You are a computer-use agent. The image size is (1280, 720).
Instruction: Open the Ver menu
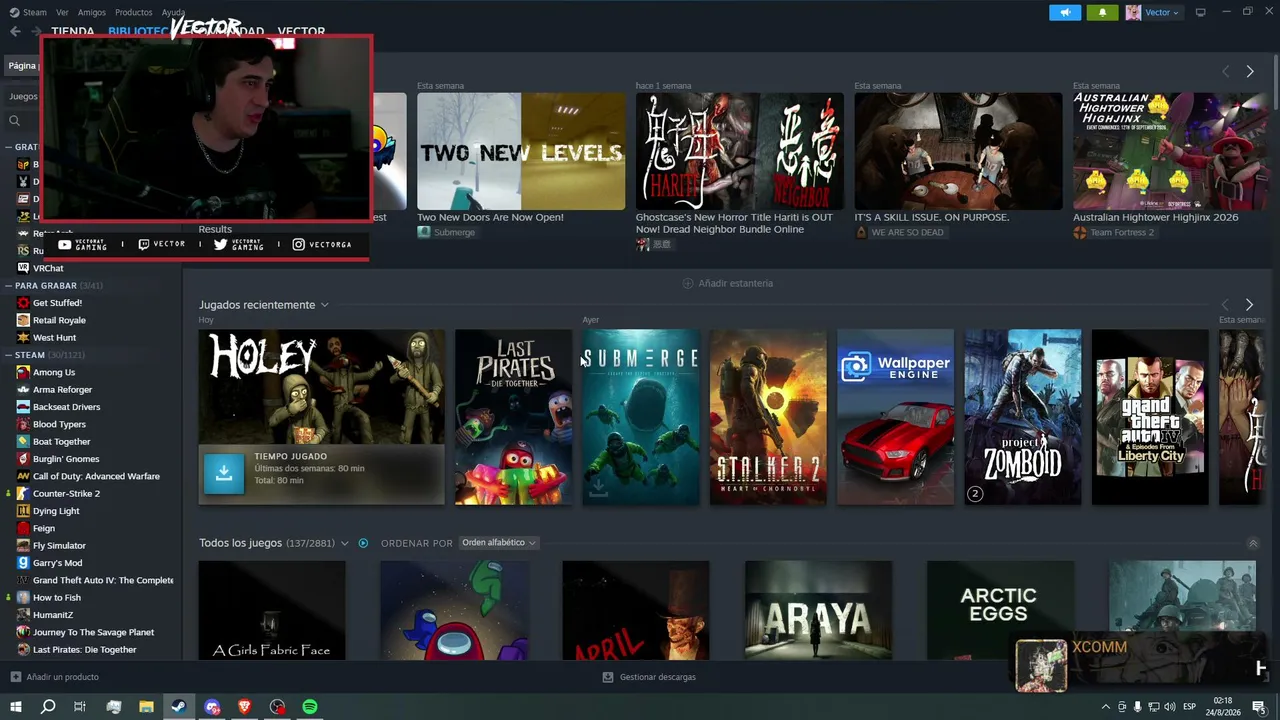pos(62,12)
